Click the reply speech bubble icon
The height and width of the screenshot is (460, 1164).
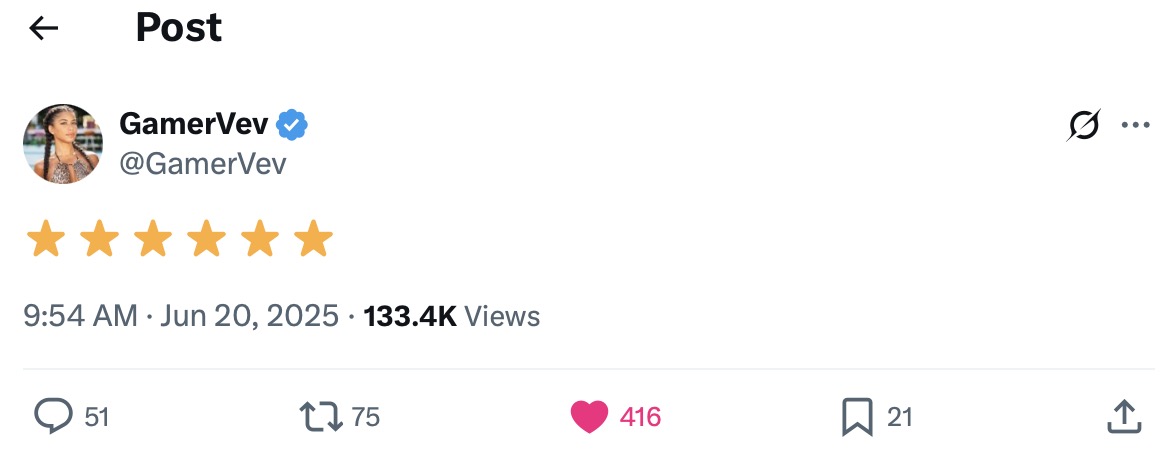(52, 416)
